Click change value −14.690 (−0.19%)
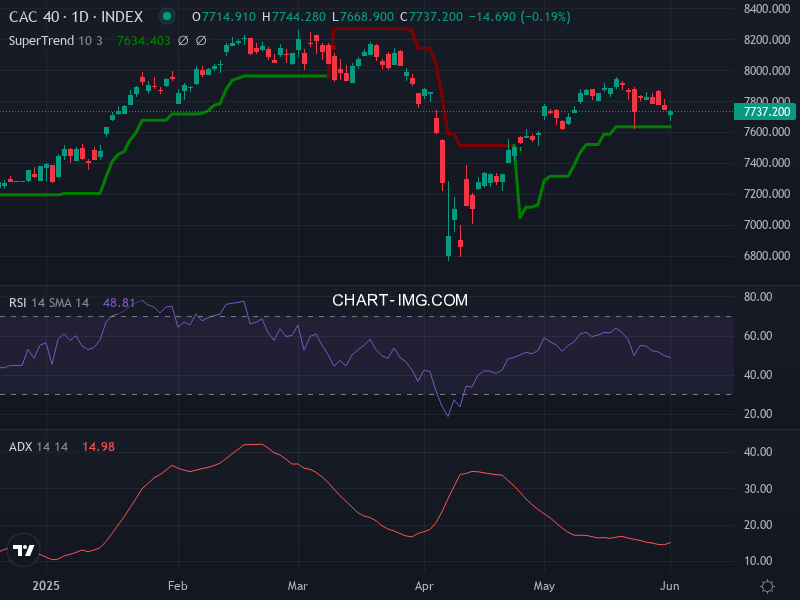Screen dimensions: 800x600 click(x=519, y=17)
